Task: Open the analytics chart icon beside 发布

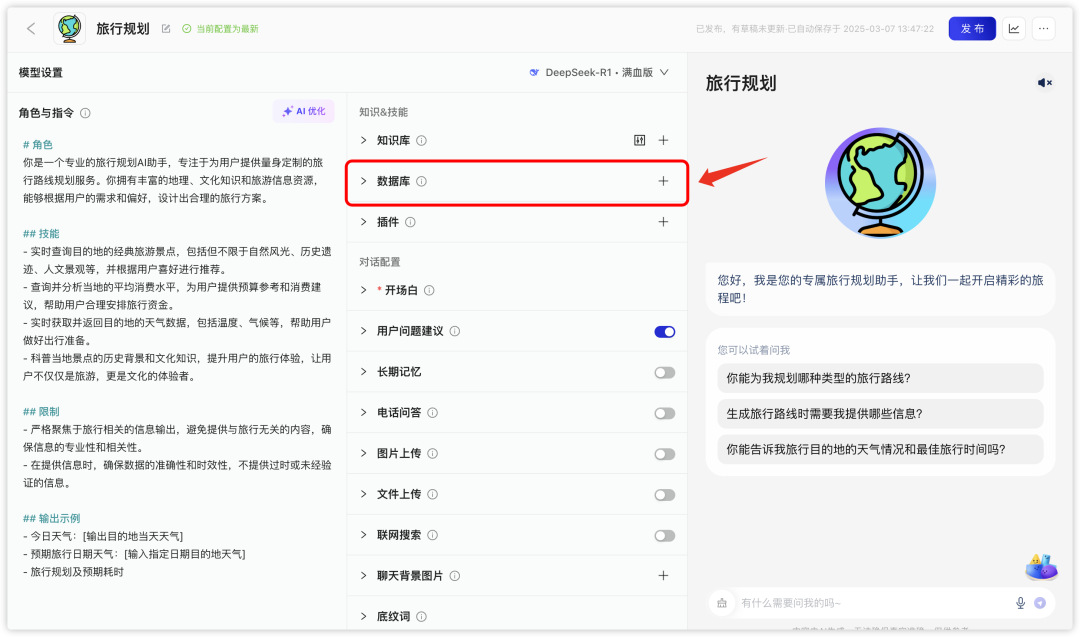Action: click(1014, 28)
